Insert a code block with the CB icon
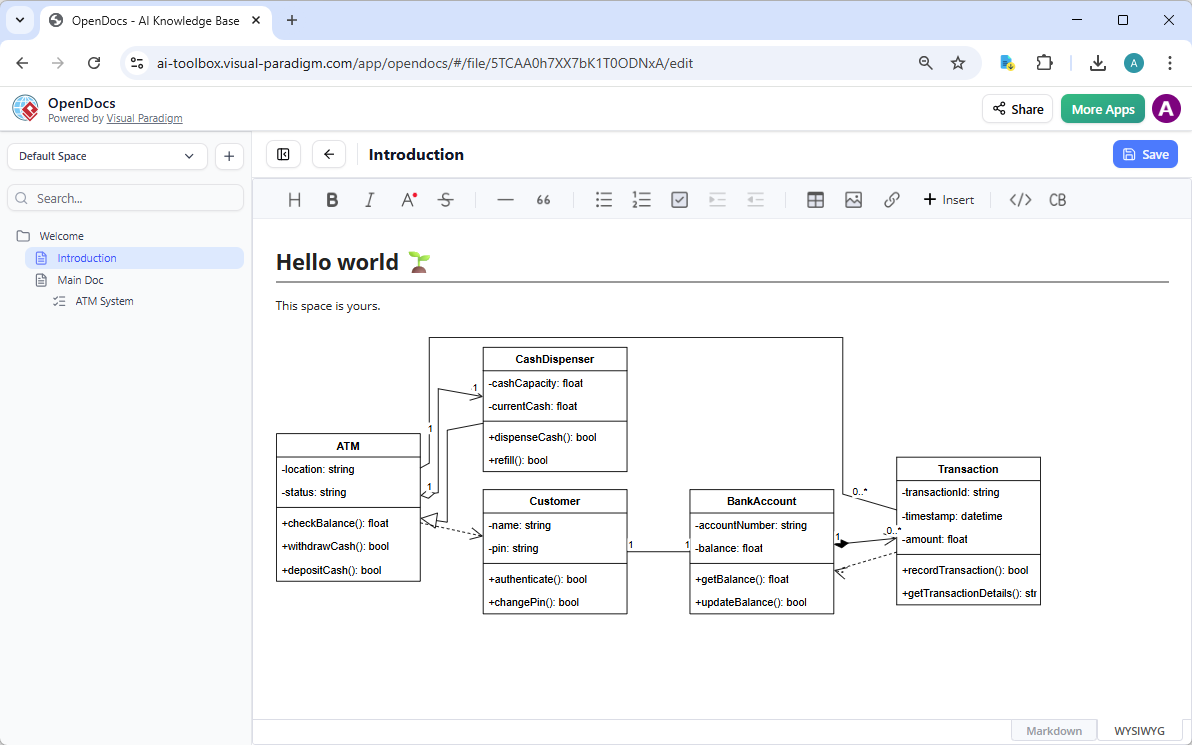Viewport: 1192px width, 745px height. [1057, 199]
